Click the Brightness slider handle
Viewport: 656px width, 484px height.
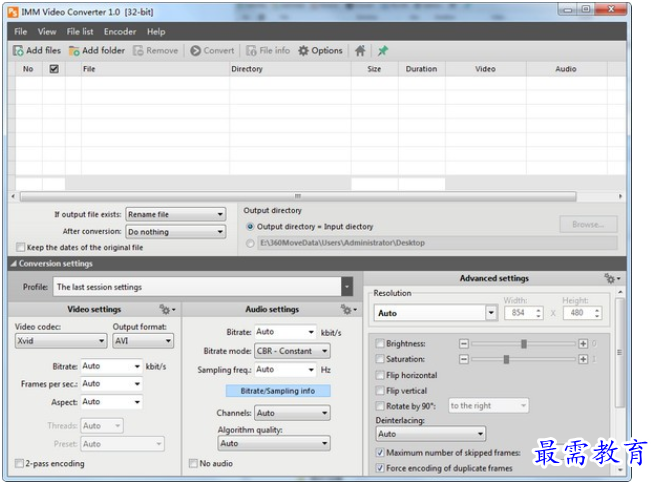click(524, 344)
